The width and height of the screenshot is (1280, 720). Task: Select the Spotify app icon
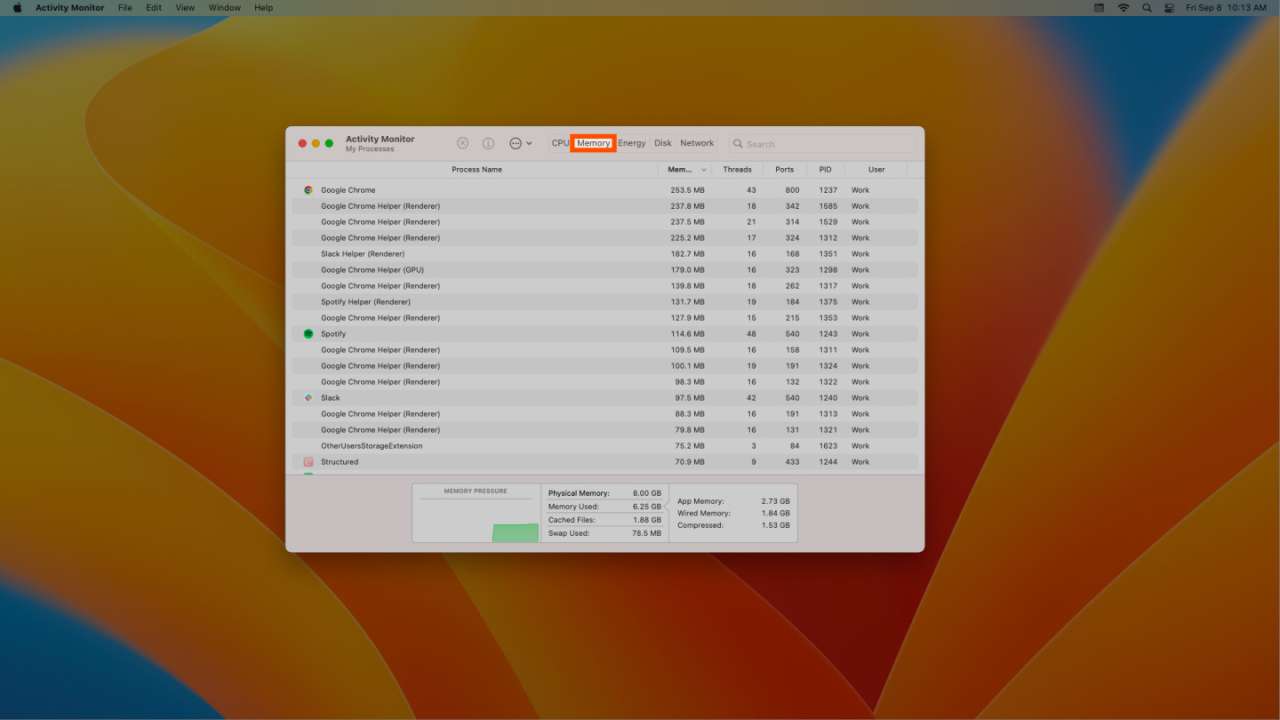coord(308,333)
